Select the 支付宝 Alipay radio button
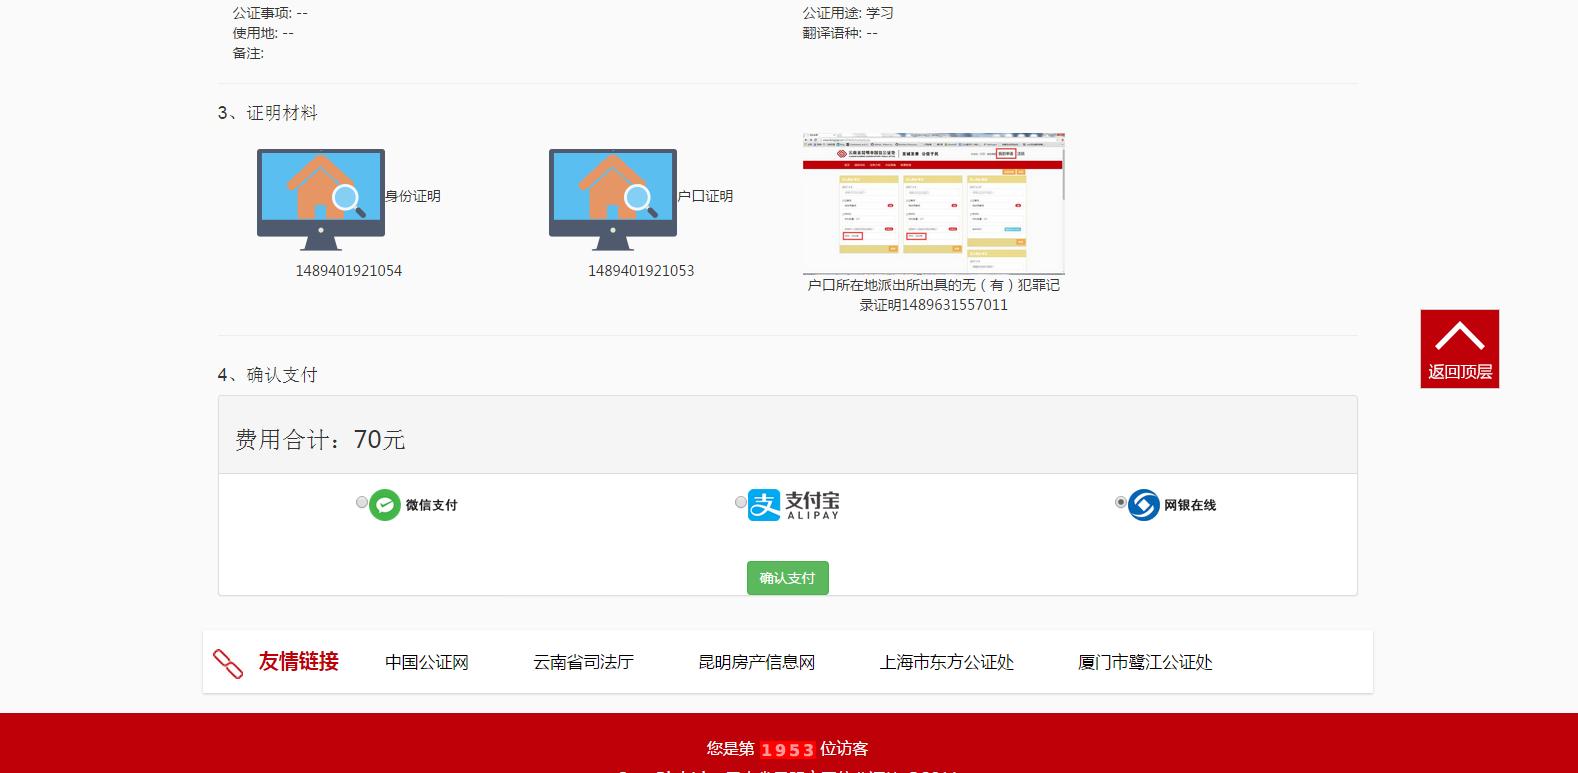The height and width of the screenshot is (773, 1578). [741, 502]
